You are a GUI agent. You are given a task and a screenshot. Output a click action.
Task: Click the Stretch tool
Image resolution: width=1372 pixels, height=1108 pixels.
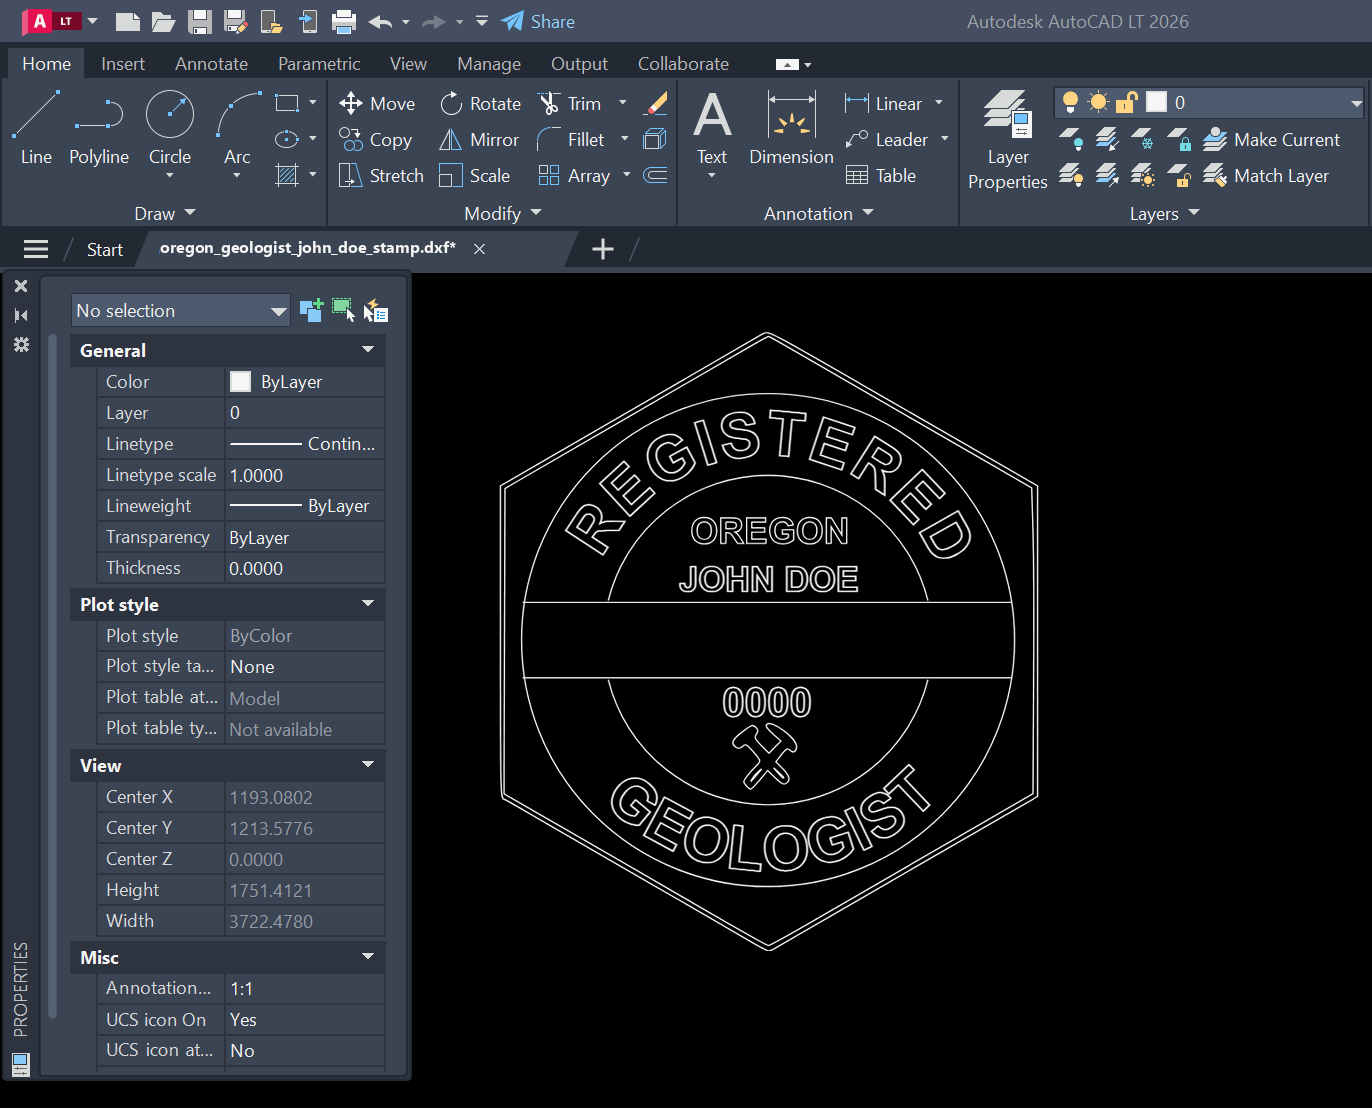(x=381, y=176)
